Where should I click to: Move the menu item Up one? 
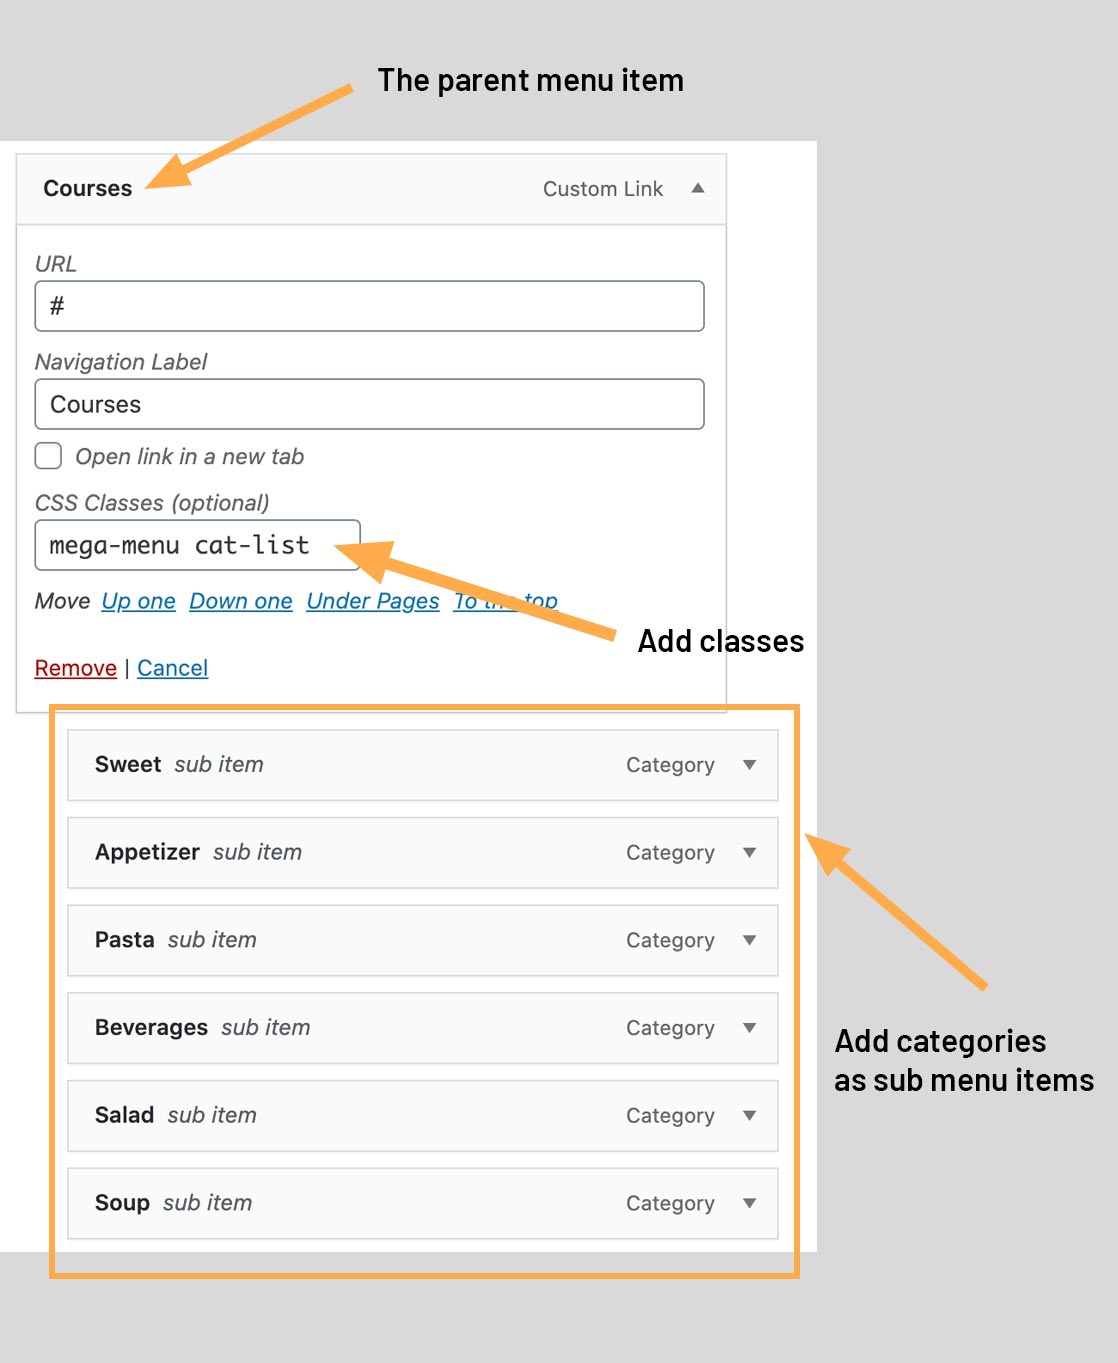pyautogui.click(x=137, y=601)
